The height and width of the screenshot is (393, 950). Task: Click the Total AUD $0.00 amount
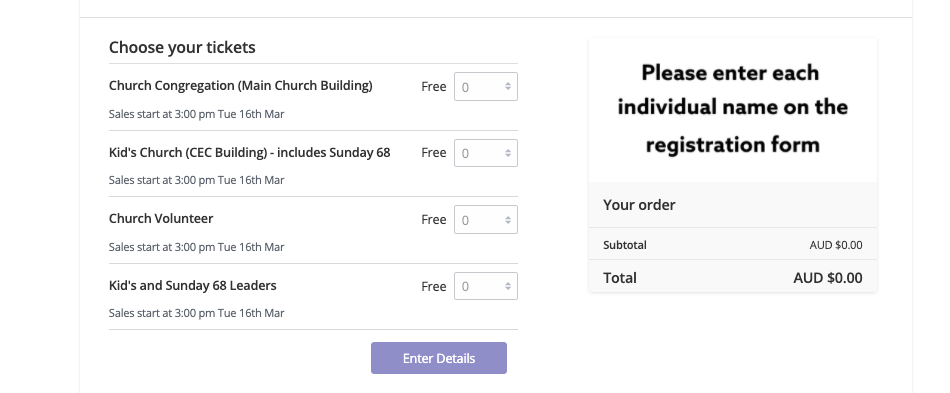point(828,278)
